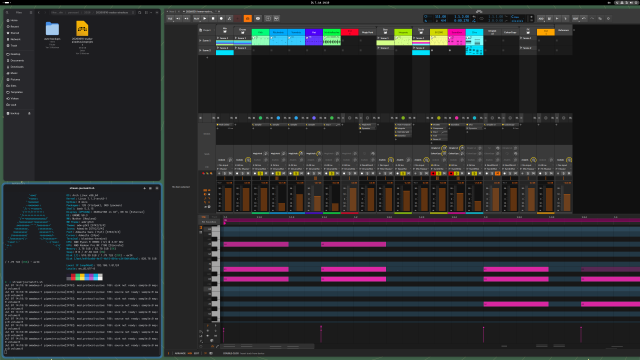Open the PLAY menu in Bitwig toolbar
Image resolution: width=640 pixels, height=360 pixels.
tap(197, 18)
